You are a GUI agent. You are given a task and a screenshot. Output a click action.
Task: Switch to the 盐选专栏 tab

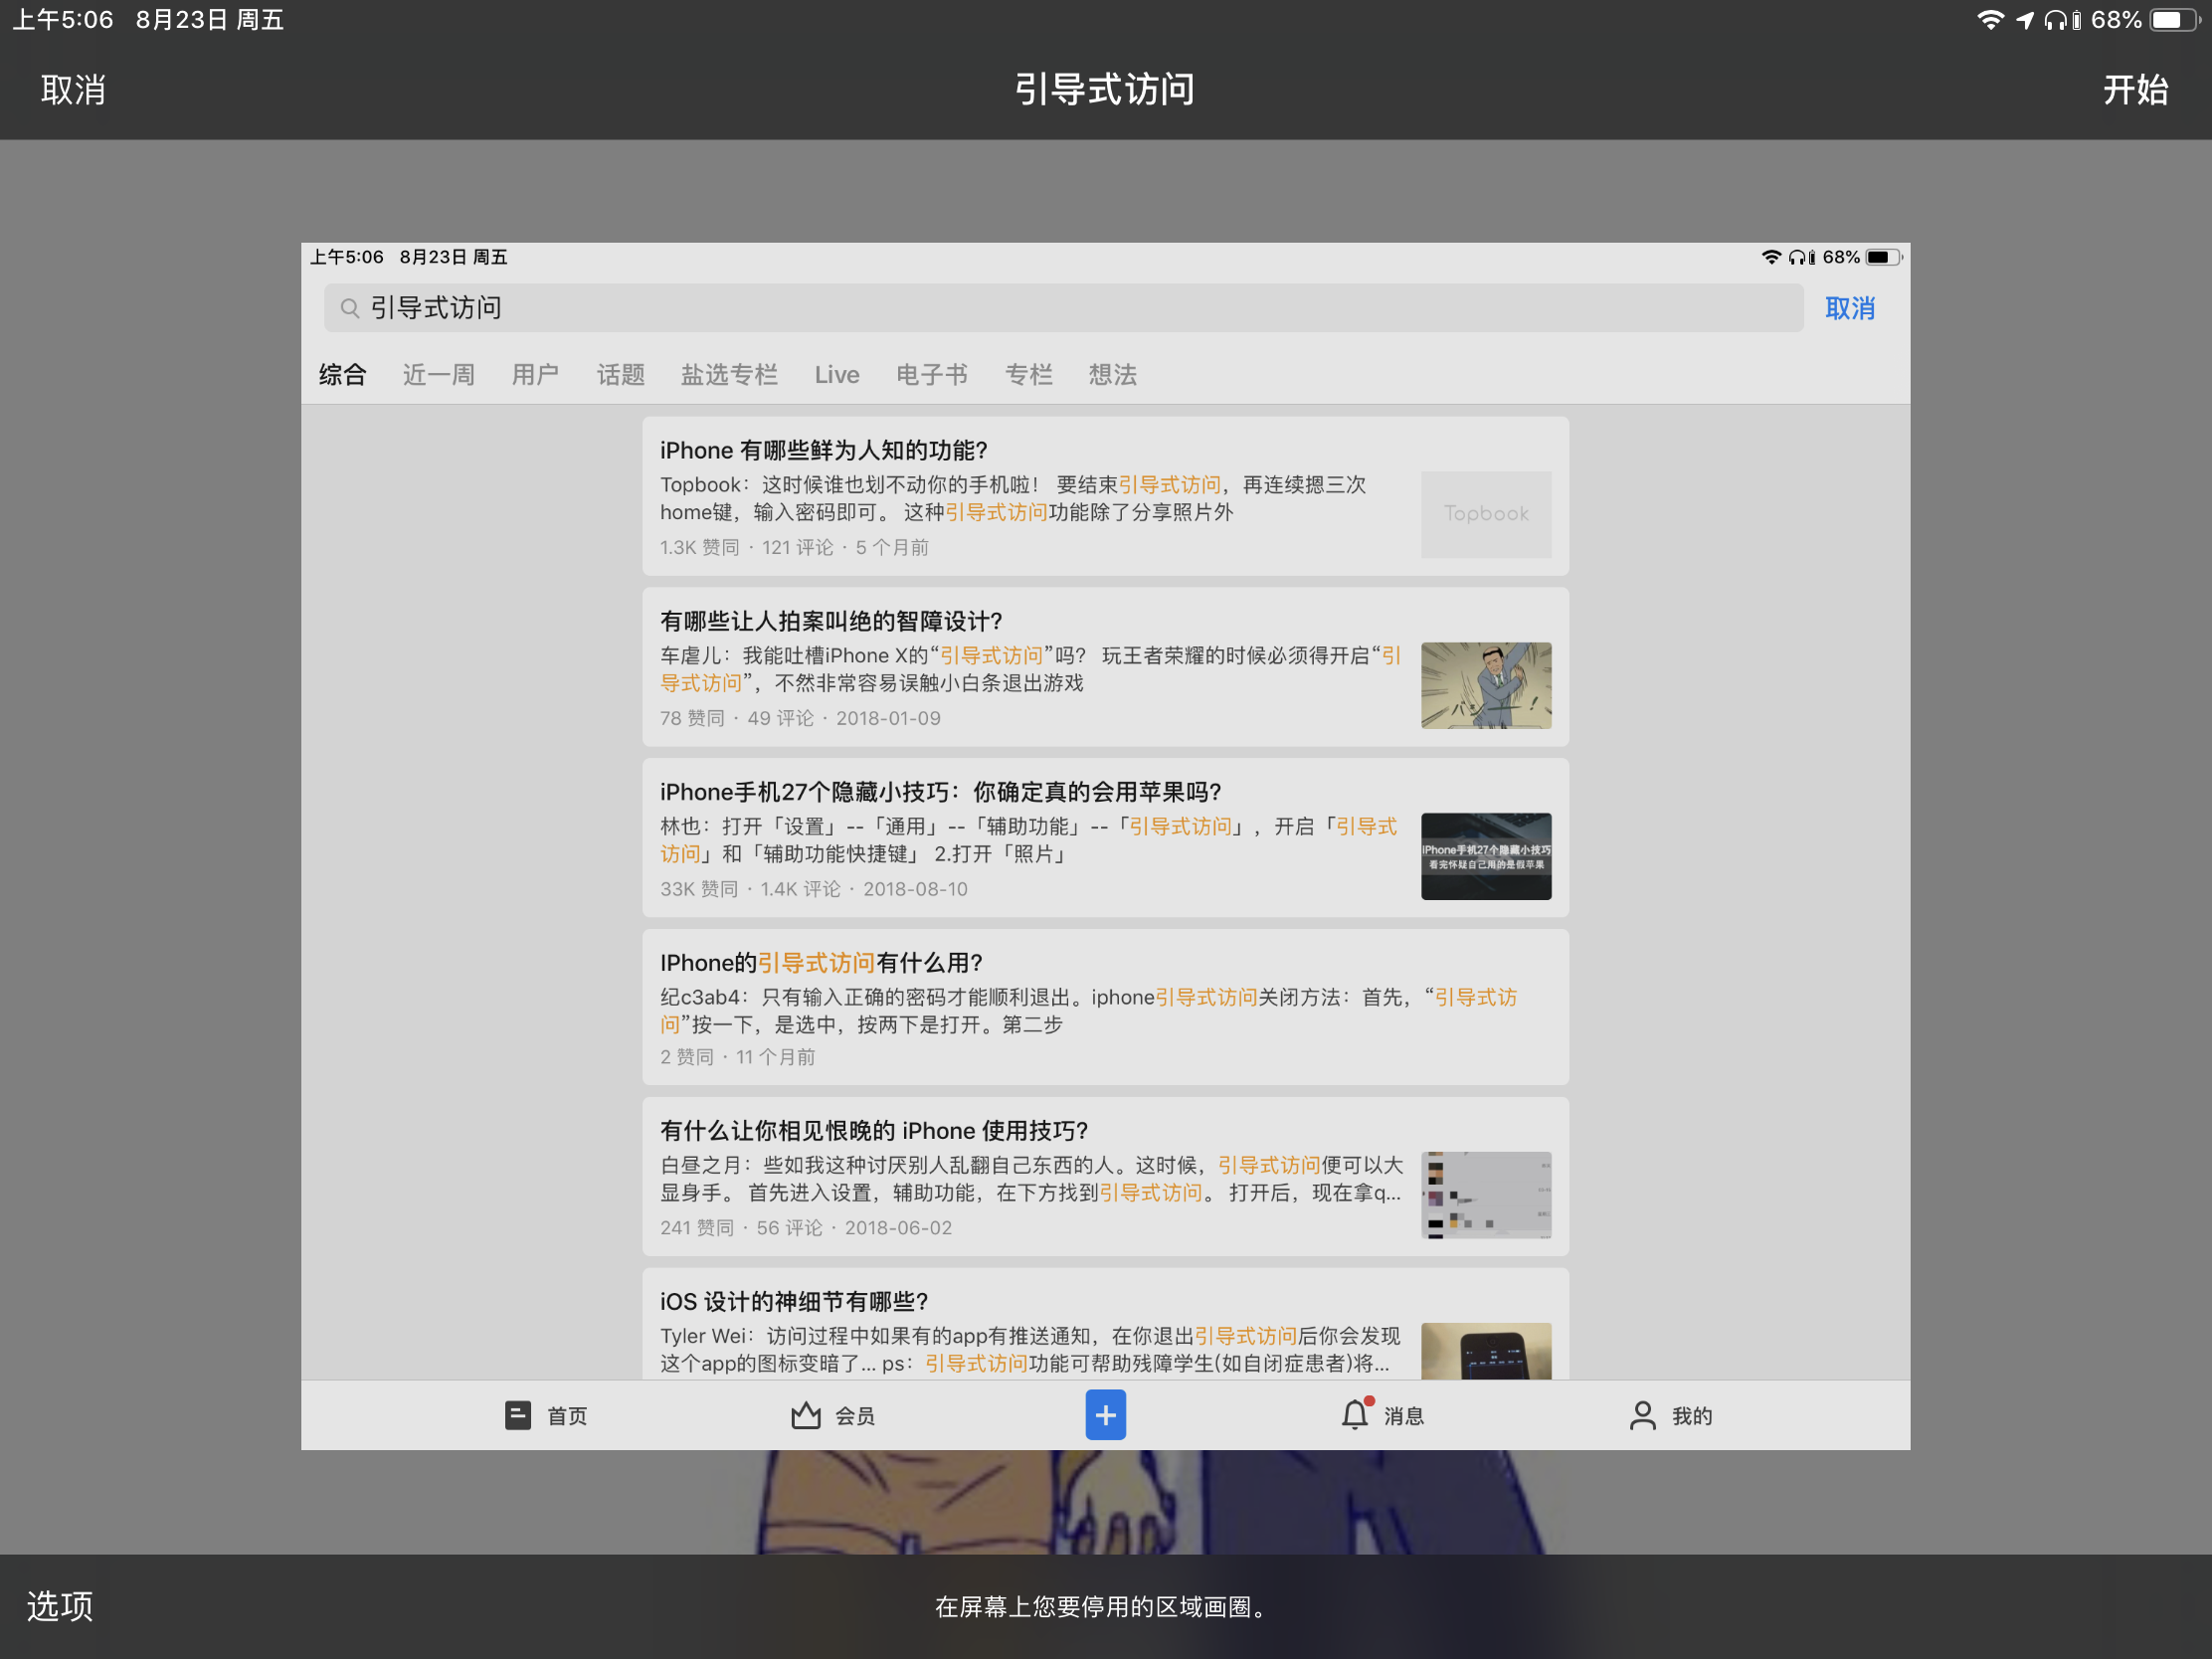click(x=729, y=375)
